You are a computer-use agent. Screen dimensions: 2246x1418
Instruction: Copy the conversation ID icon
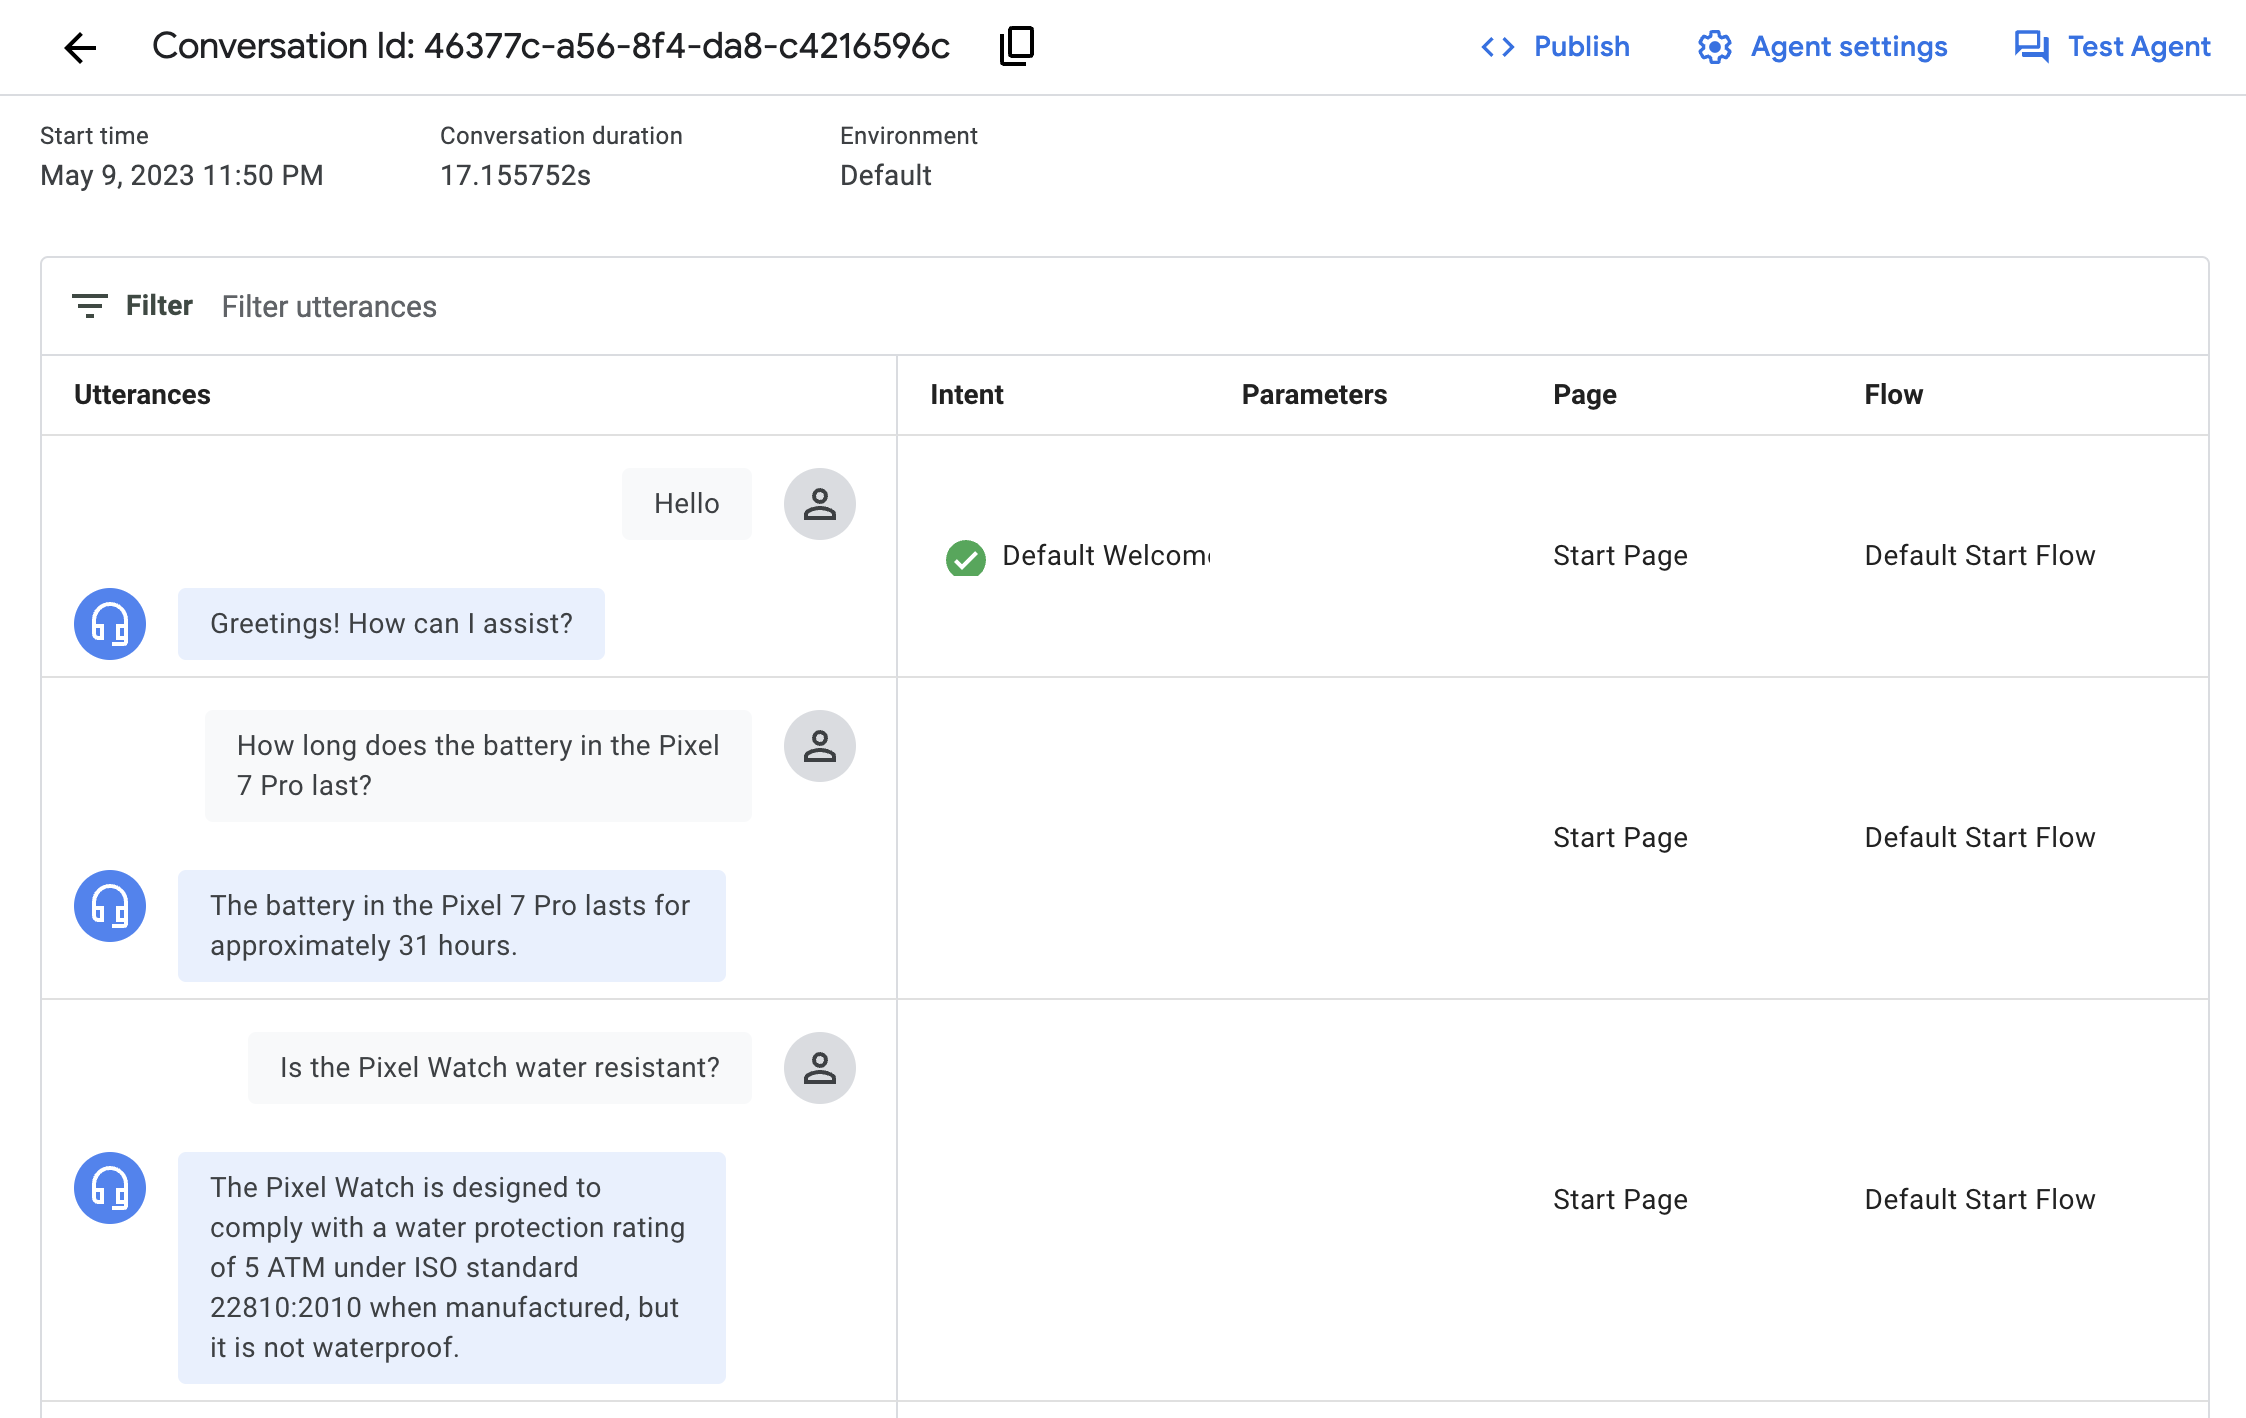coord(1016,46)
